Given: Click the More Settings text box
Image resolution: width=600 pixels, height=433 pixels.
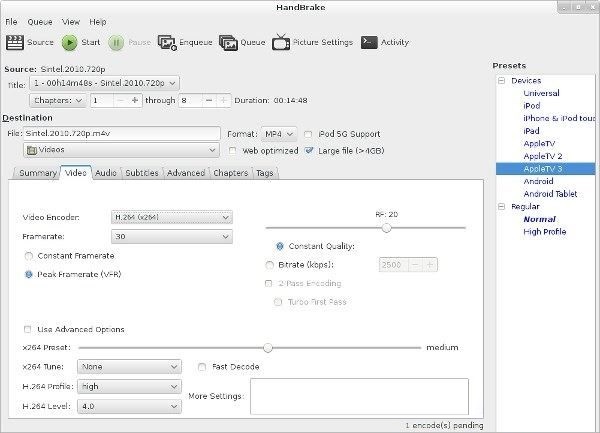Looking at the screenshot, I should tap(358, 396).
